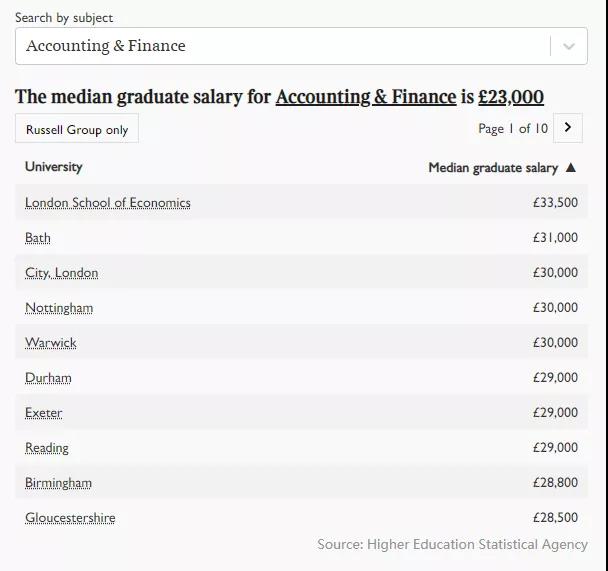Open the Gloucestershire university link
Image resolution: width=608 pixels, height=571 pixels.
pos(70,518)
